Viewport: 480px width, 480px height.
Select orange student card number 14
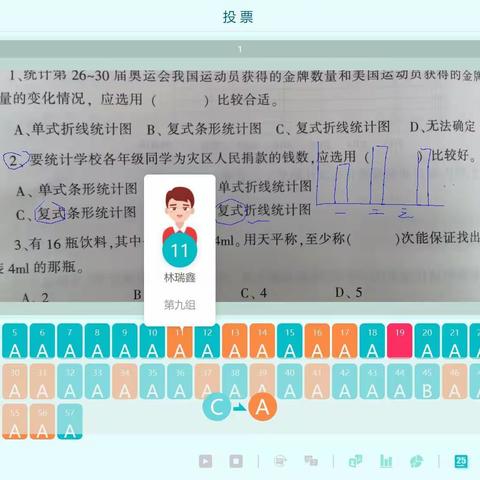[262, 341]
